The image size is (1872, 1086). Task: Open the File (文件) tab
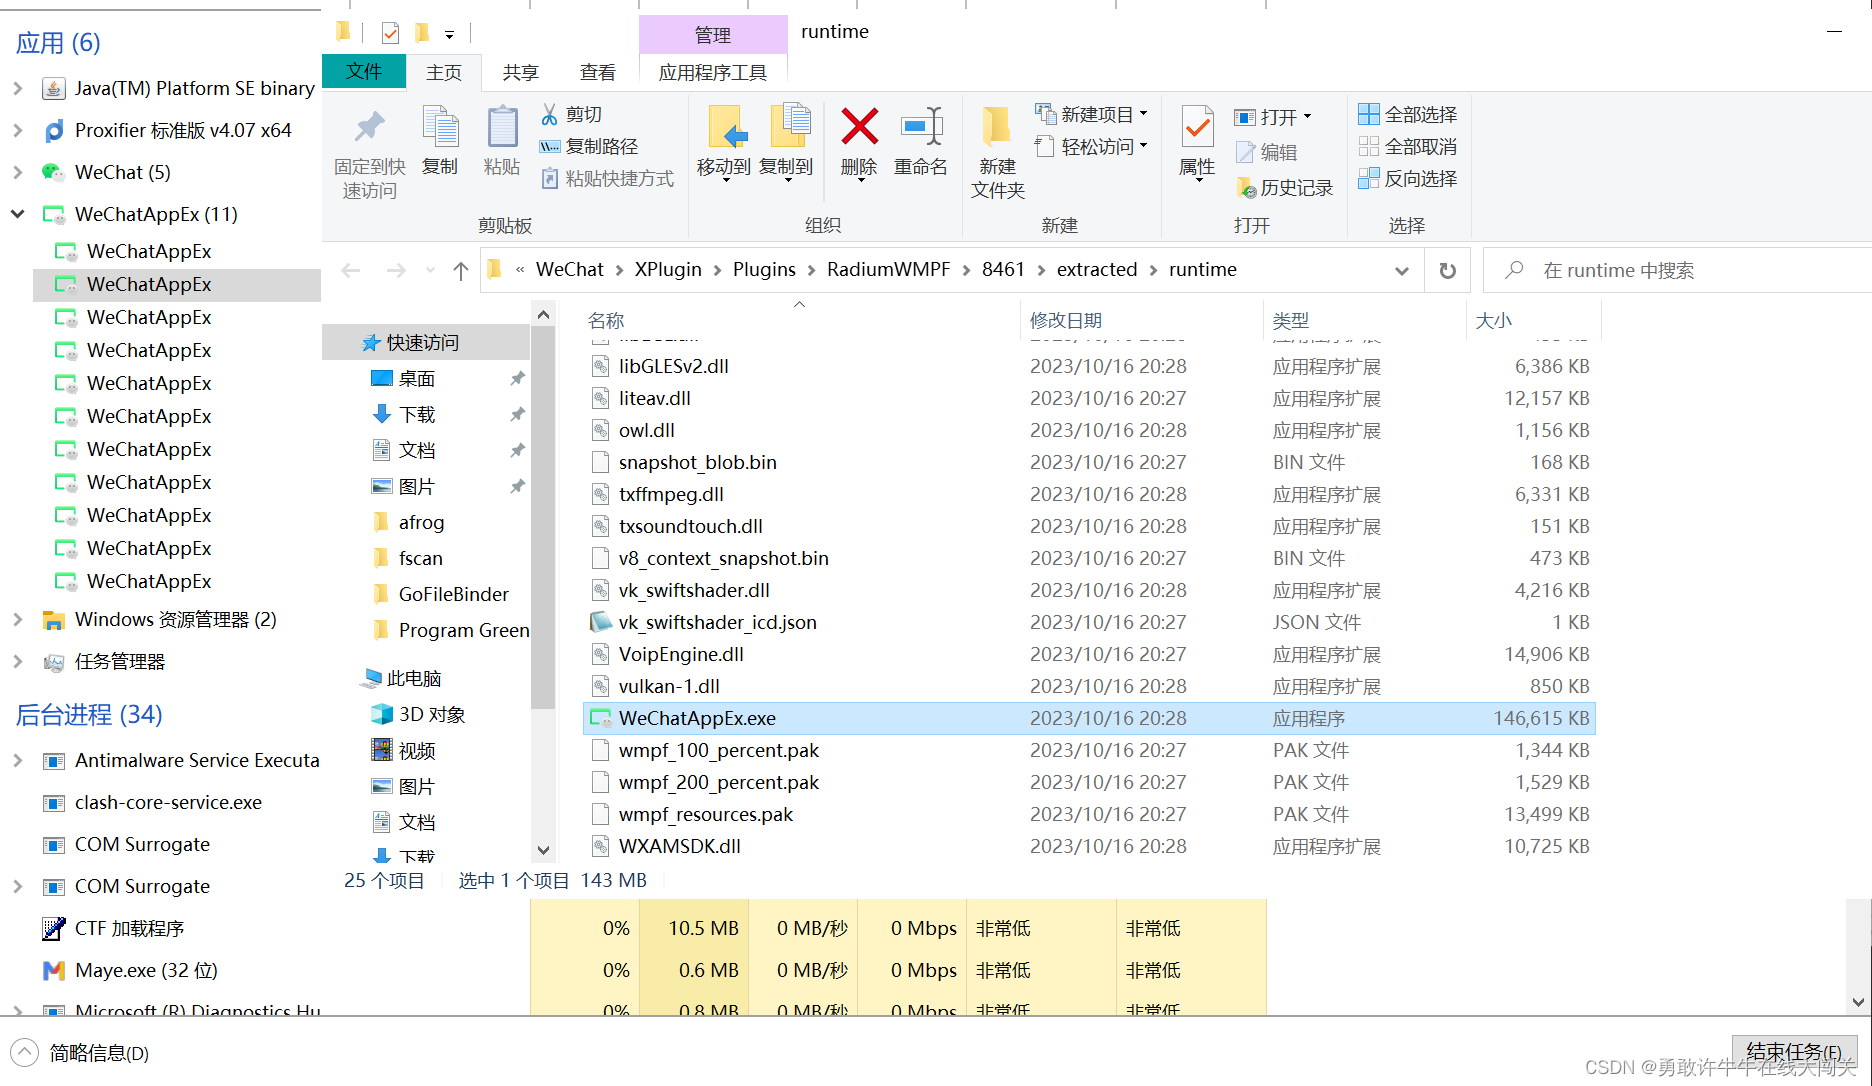coord(364,72)
